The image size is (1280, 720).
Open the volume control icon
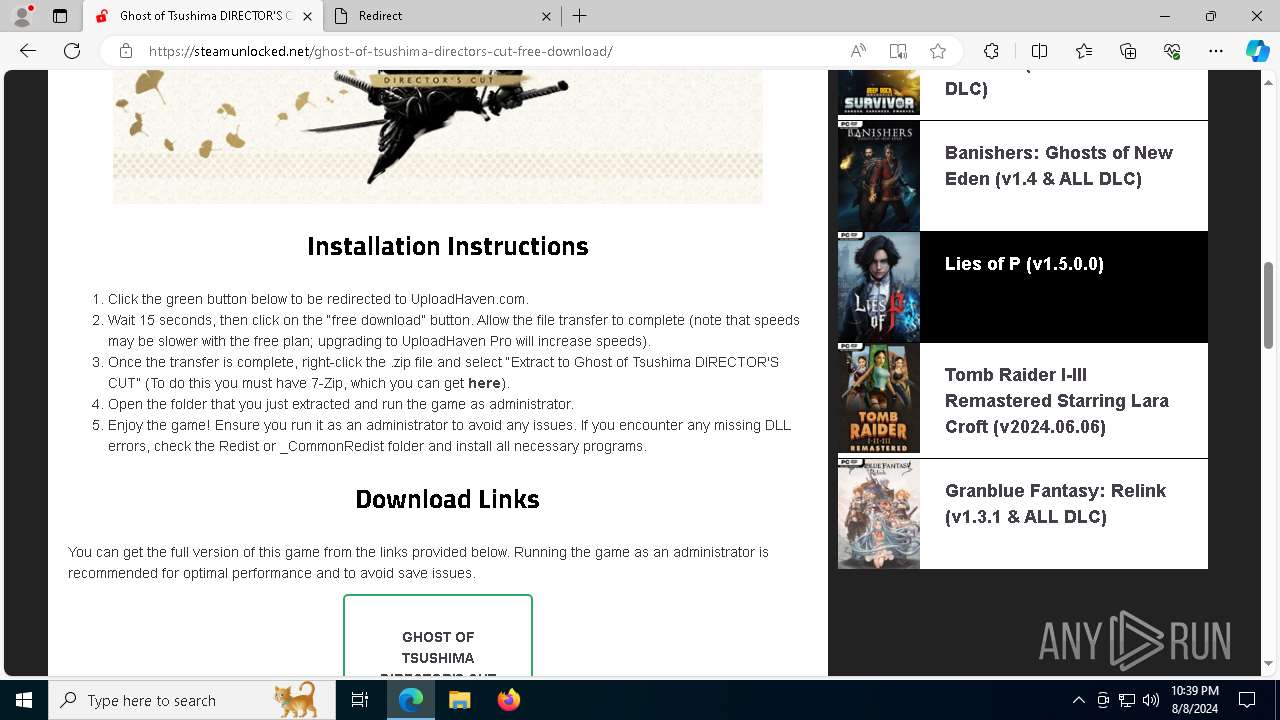(1151, 700)
